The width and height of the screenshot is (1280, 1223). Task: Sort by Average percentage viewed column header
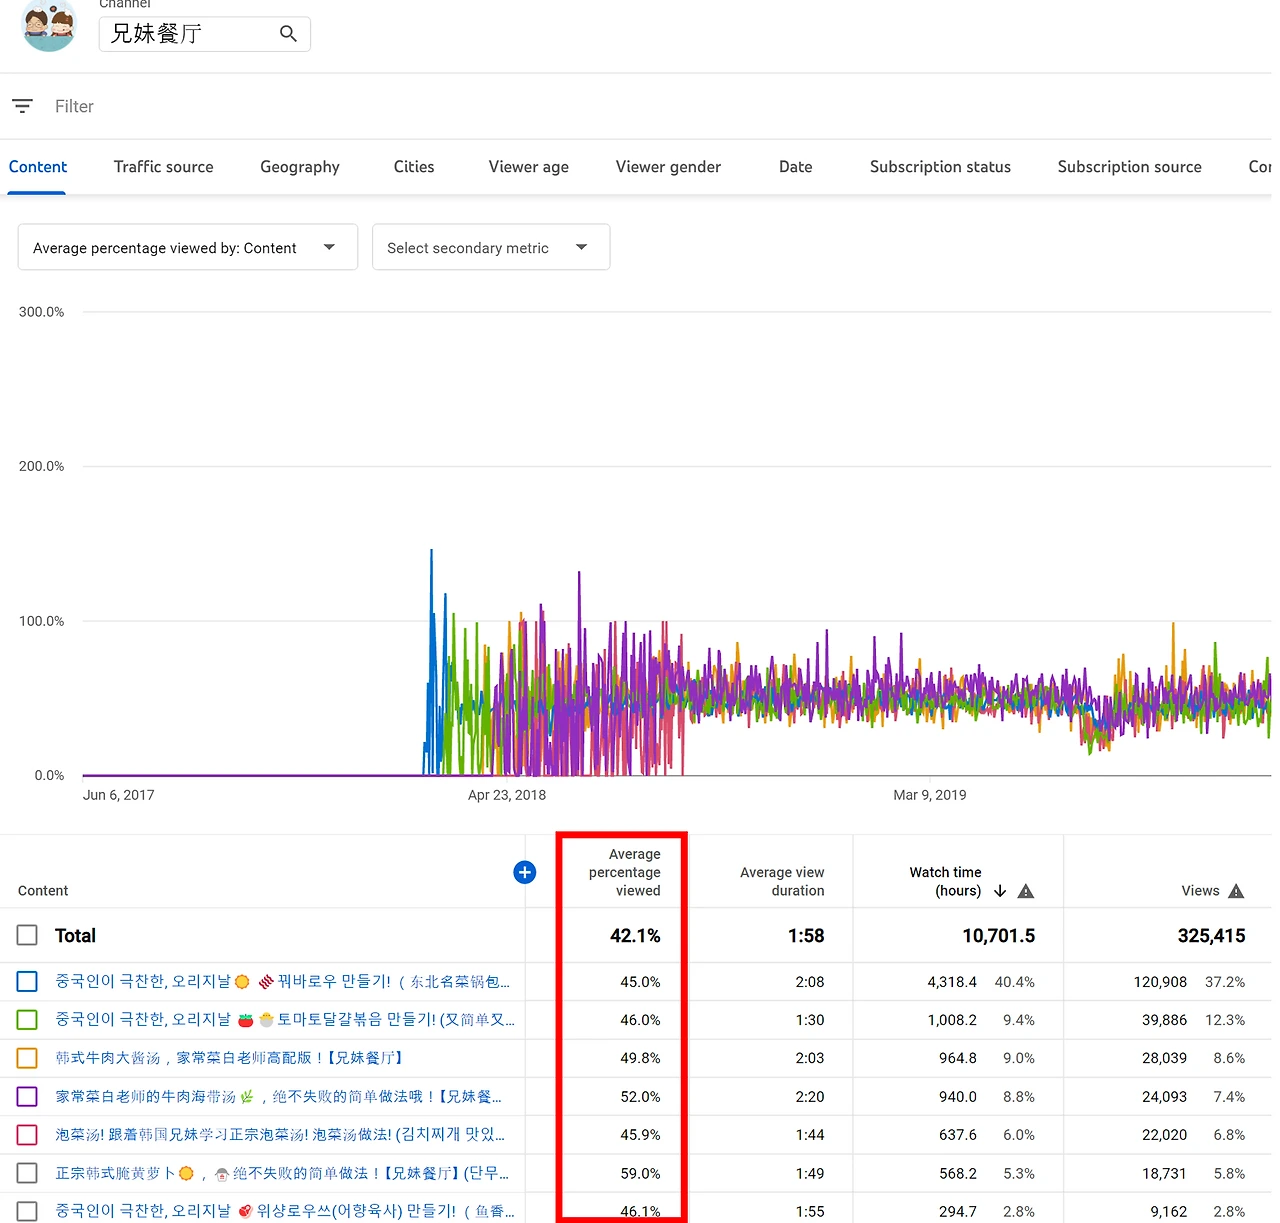pos(625,872)
